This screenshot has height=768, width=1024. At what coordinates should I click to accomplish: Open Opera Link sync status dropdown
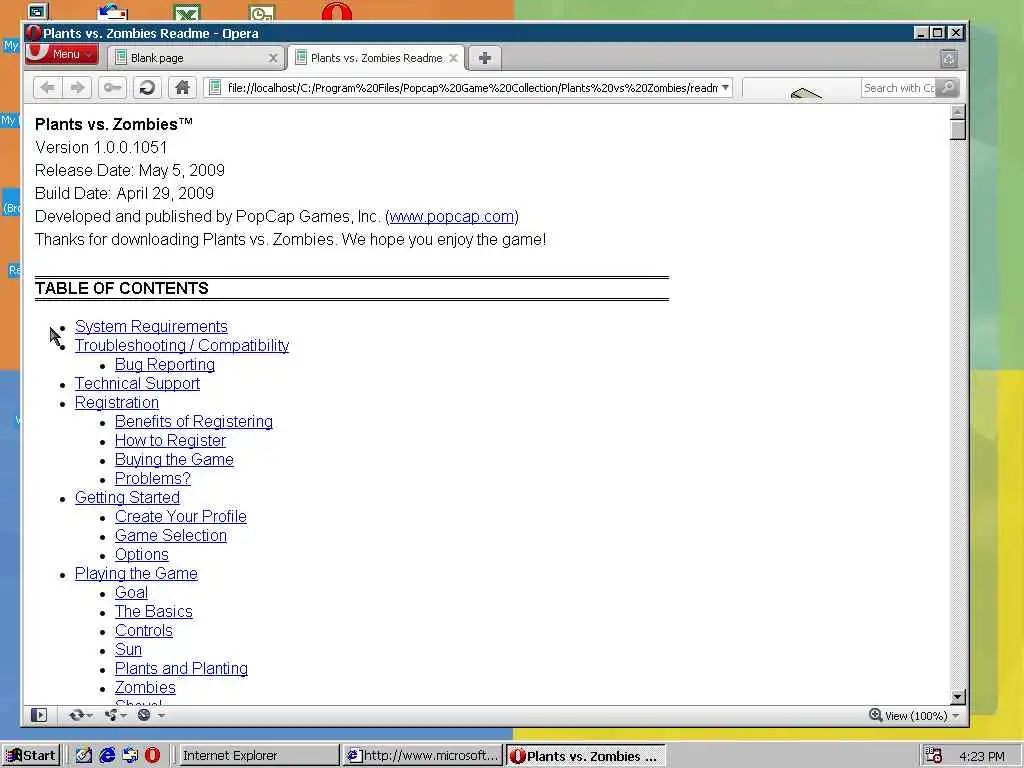[81, 715]
